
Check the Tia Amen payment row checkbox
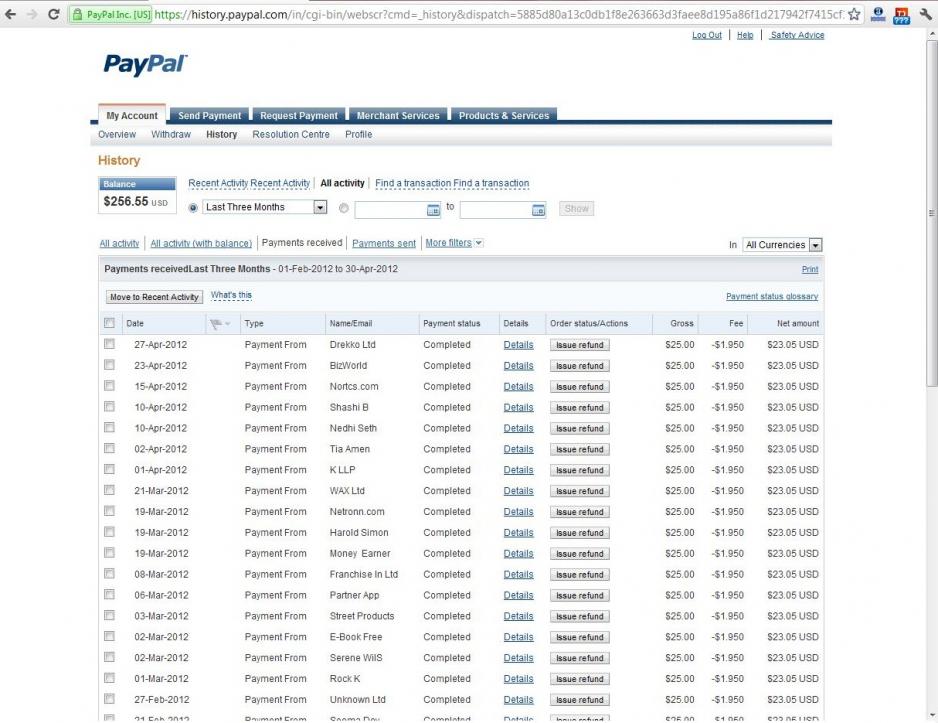tap(109, 449)
